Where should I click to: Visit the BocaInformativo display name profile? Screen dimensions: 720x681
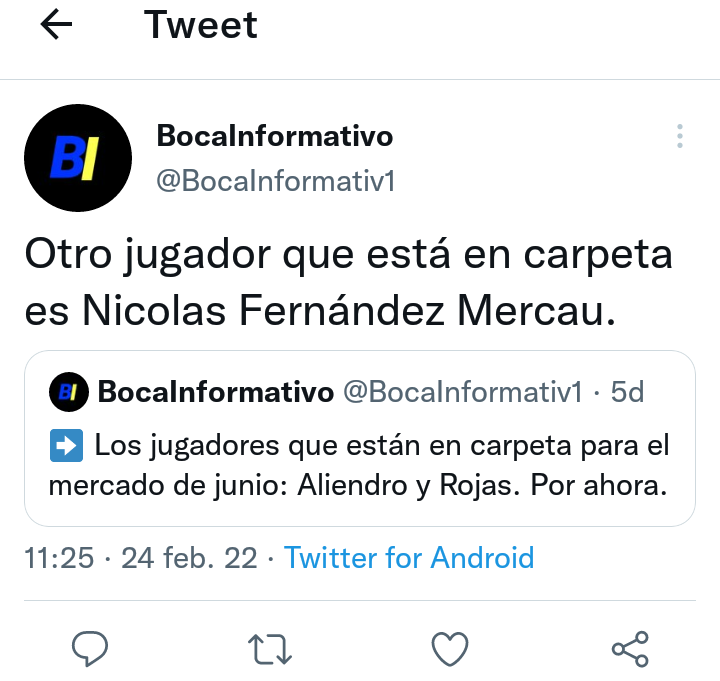point(275,136)
